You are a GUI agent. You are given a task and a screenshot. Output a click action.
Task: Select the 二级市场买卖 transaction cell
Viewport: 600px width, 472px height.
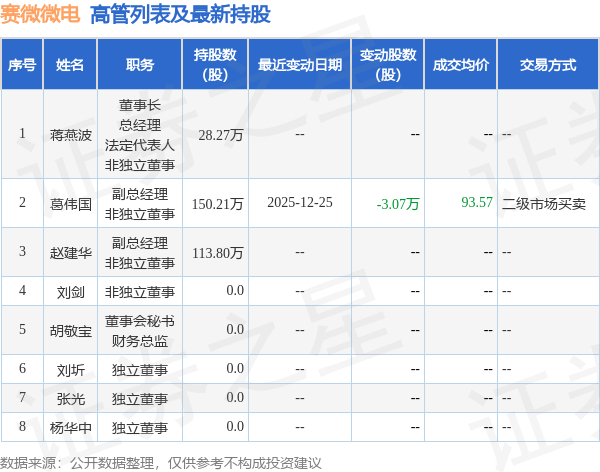544,204
